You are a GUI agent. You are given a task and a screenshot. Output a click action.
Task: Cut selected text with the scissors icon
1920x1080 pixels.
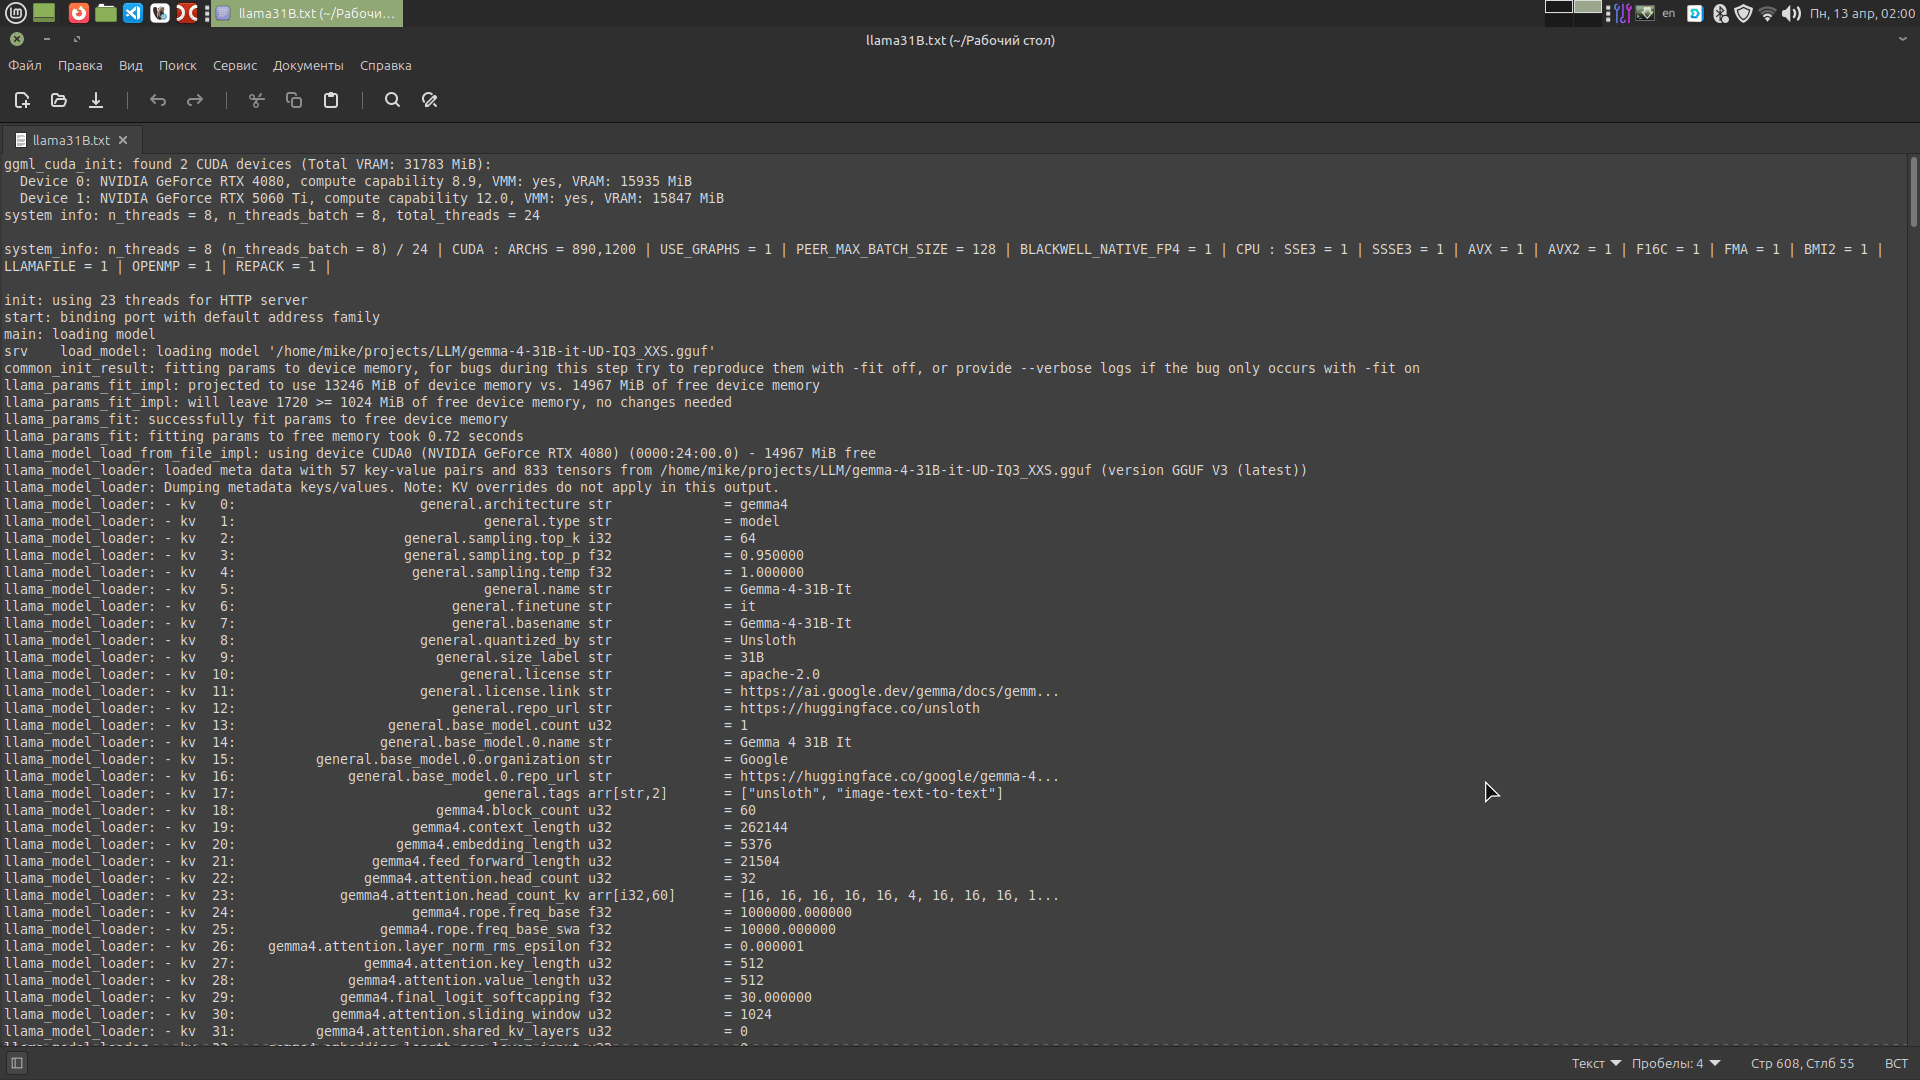pyautogui.click(x=256, y=100)
